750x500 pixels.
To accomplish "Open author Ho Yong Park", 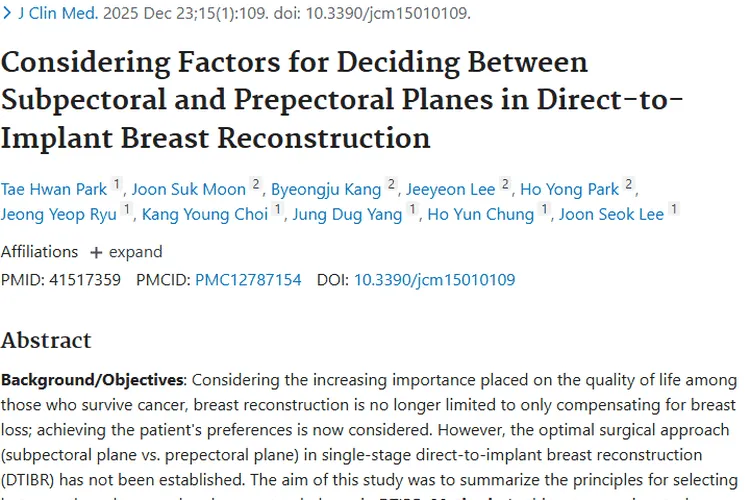I will tap(569, 187).
